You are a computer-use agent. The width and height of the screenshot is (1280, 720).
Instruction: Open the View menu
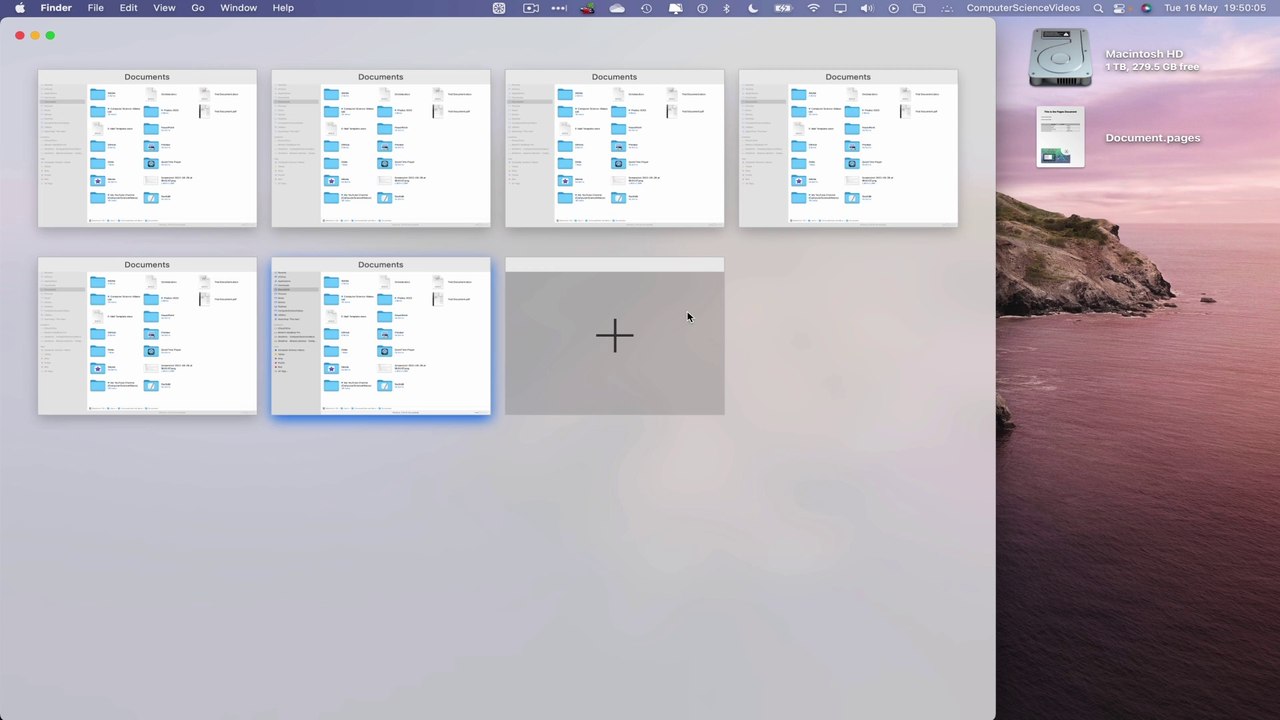click(x=164, y=8)
